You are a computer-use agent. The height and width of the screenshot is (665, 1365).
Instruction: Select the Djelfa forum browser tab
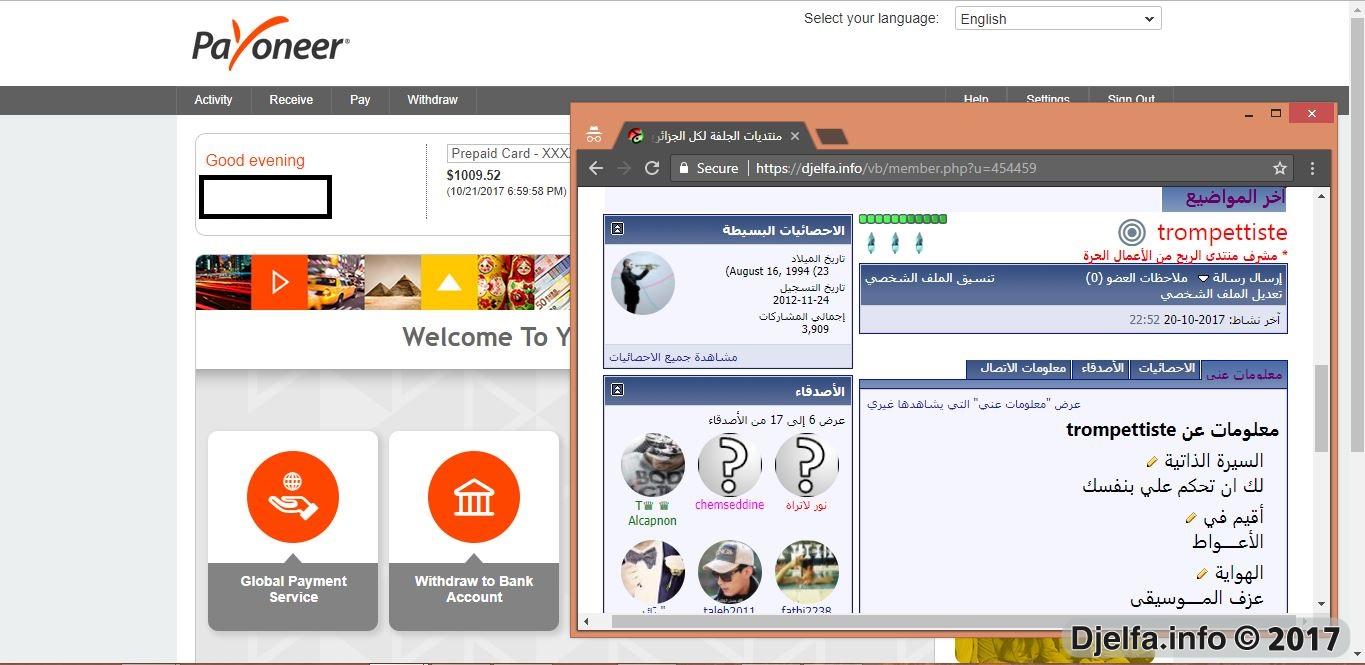(x=714, y=135)
